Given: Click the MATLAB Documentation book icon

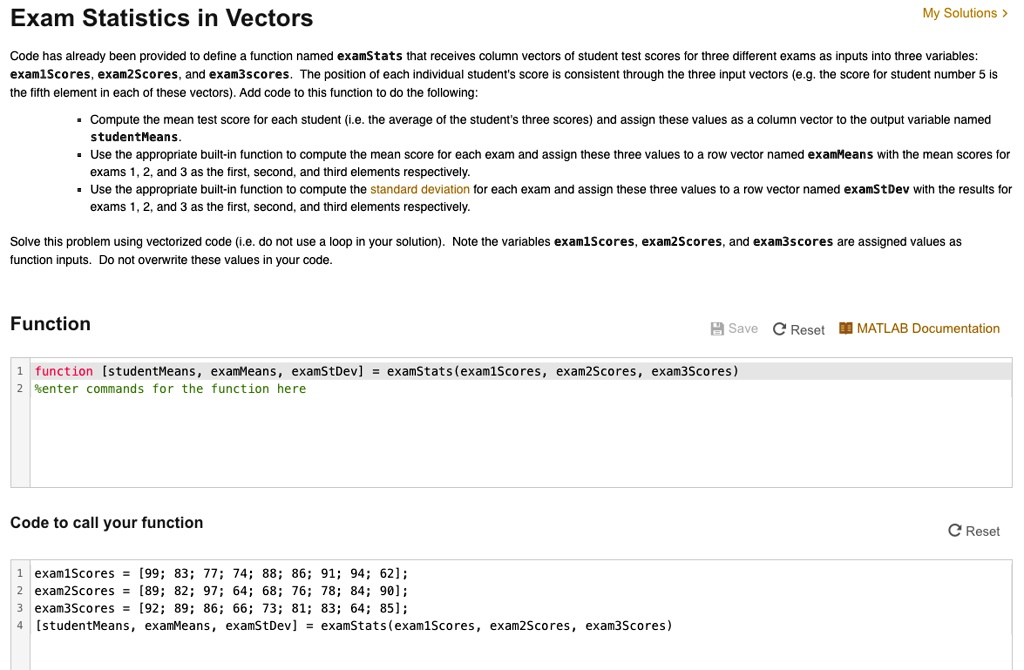Looking at the screenshot, I should 846,328.
